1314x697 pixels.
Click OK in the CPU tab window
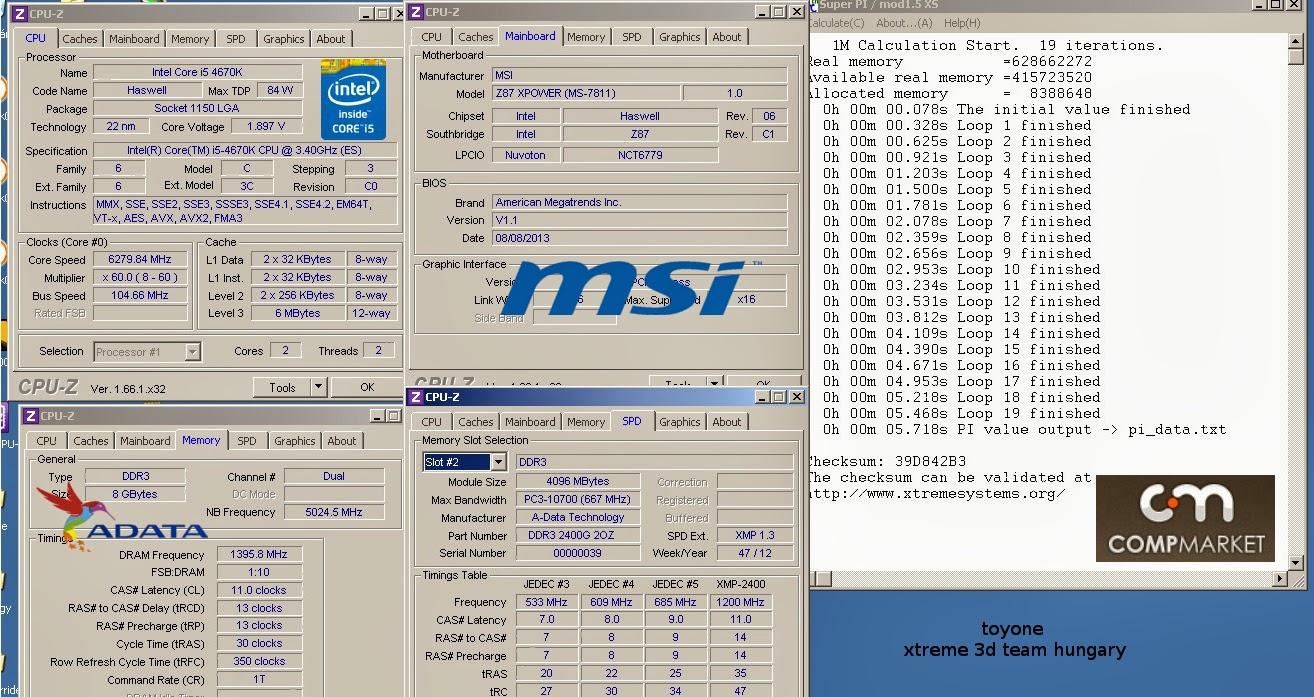(367, 387)
